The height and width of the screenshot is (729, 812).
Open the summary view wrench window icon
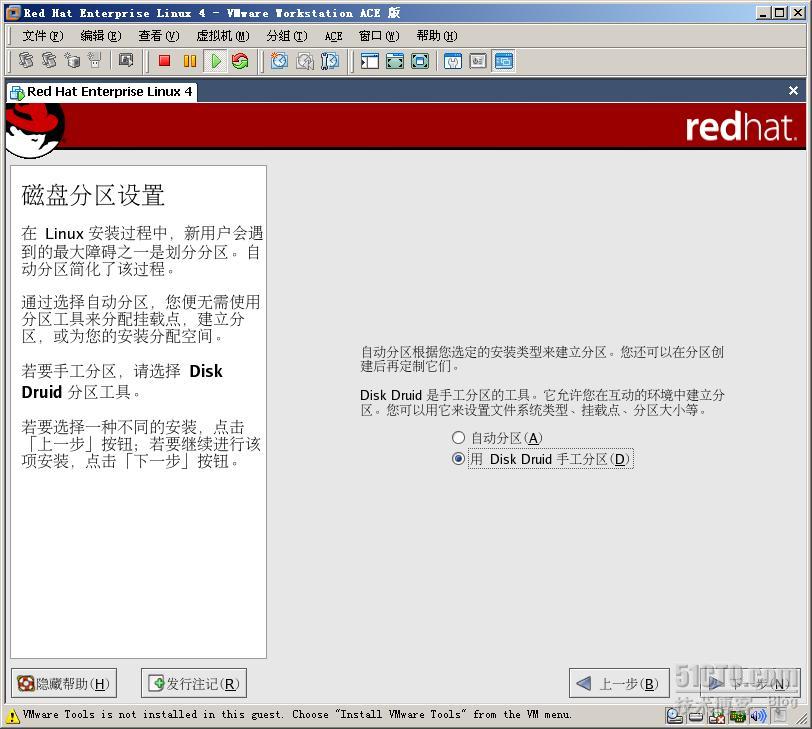click(x=453, y=61)
